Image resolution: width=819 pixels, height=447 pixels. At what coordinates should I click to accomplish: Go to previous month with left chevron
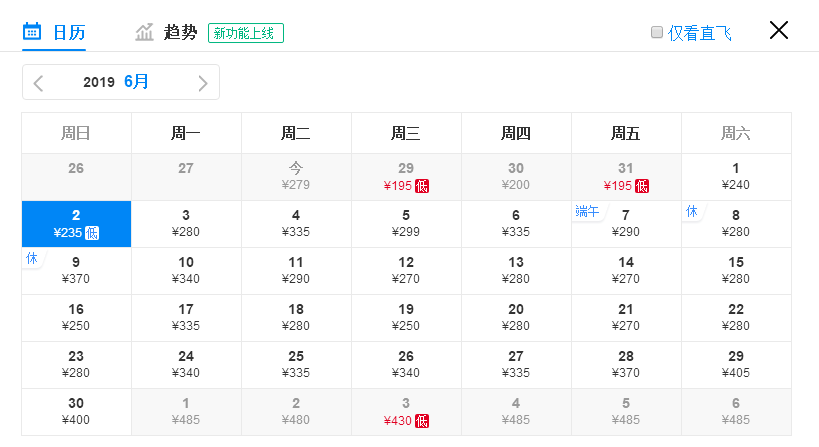[38, 83]
